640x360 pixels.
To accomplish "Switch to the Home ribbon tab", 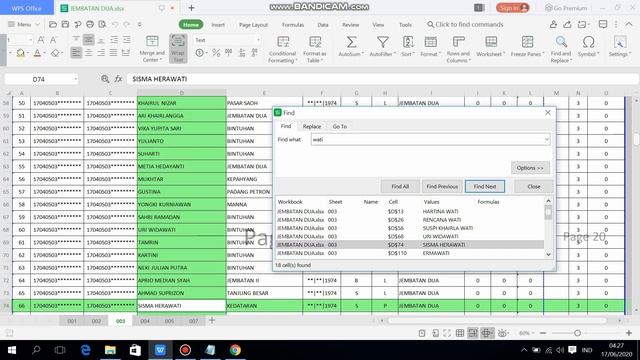I will click(x=191, y=24).
